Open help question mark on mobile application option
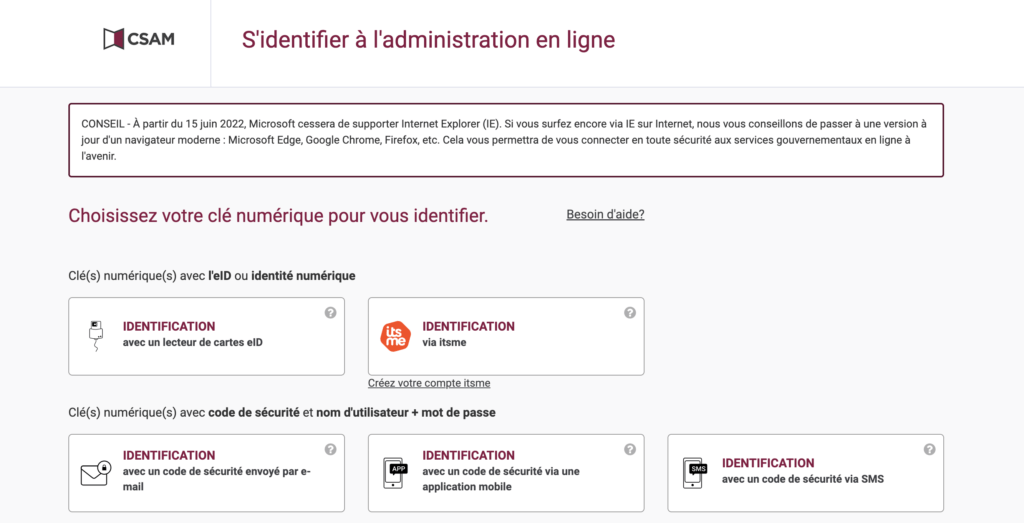This screenshot has width=1024, height=523. pos(630,449)
